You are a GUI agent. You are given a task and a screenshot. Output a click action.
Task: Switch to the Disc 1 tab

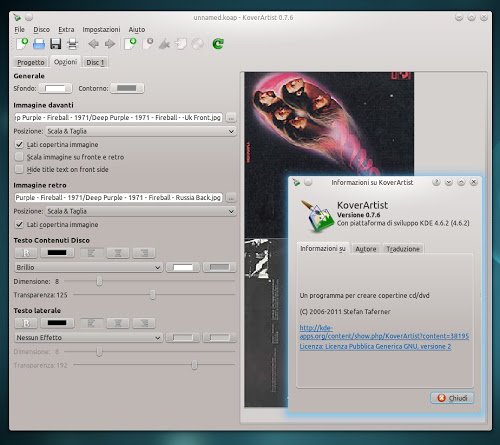(95, 62)
